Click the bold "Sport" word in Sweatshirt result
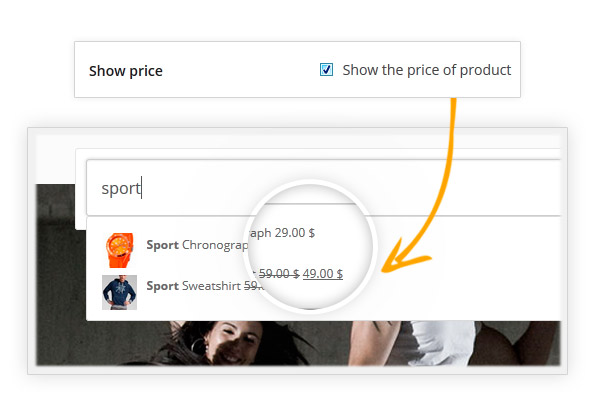600x405 pixels. tap(162, 286)
